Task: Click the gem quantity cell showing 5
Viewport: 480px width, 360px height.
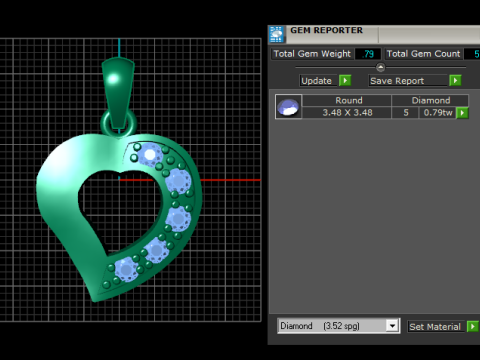Action: click(405, 113)
